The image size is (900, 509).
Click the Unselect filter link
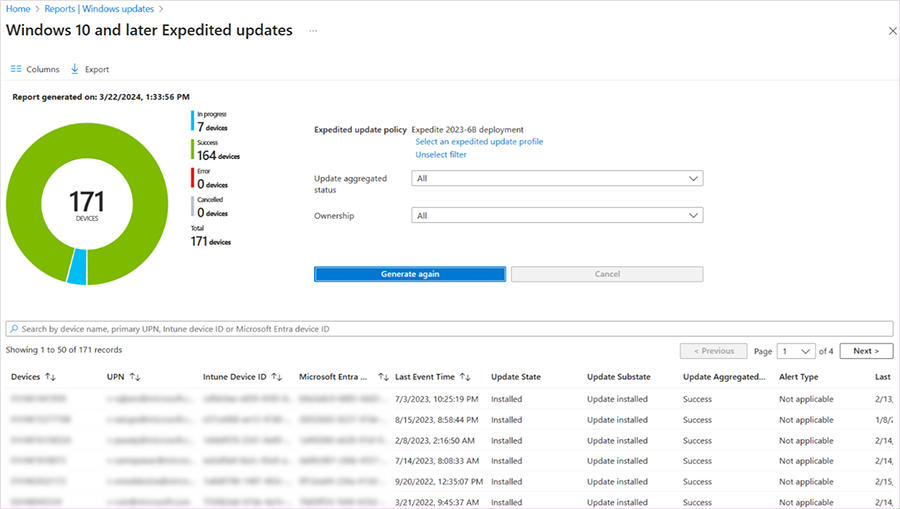coord(441,155)
